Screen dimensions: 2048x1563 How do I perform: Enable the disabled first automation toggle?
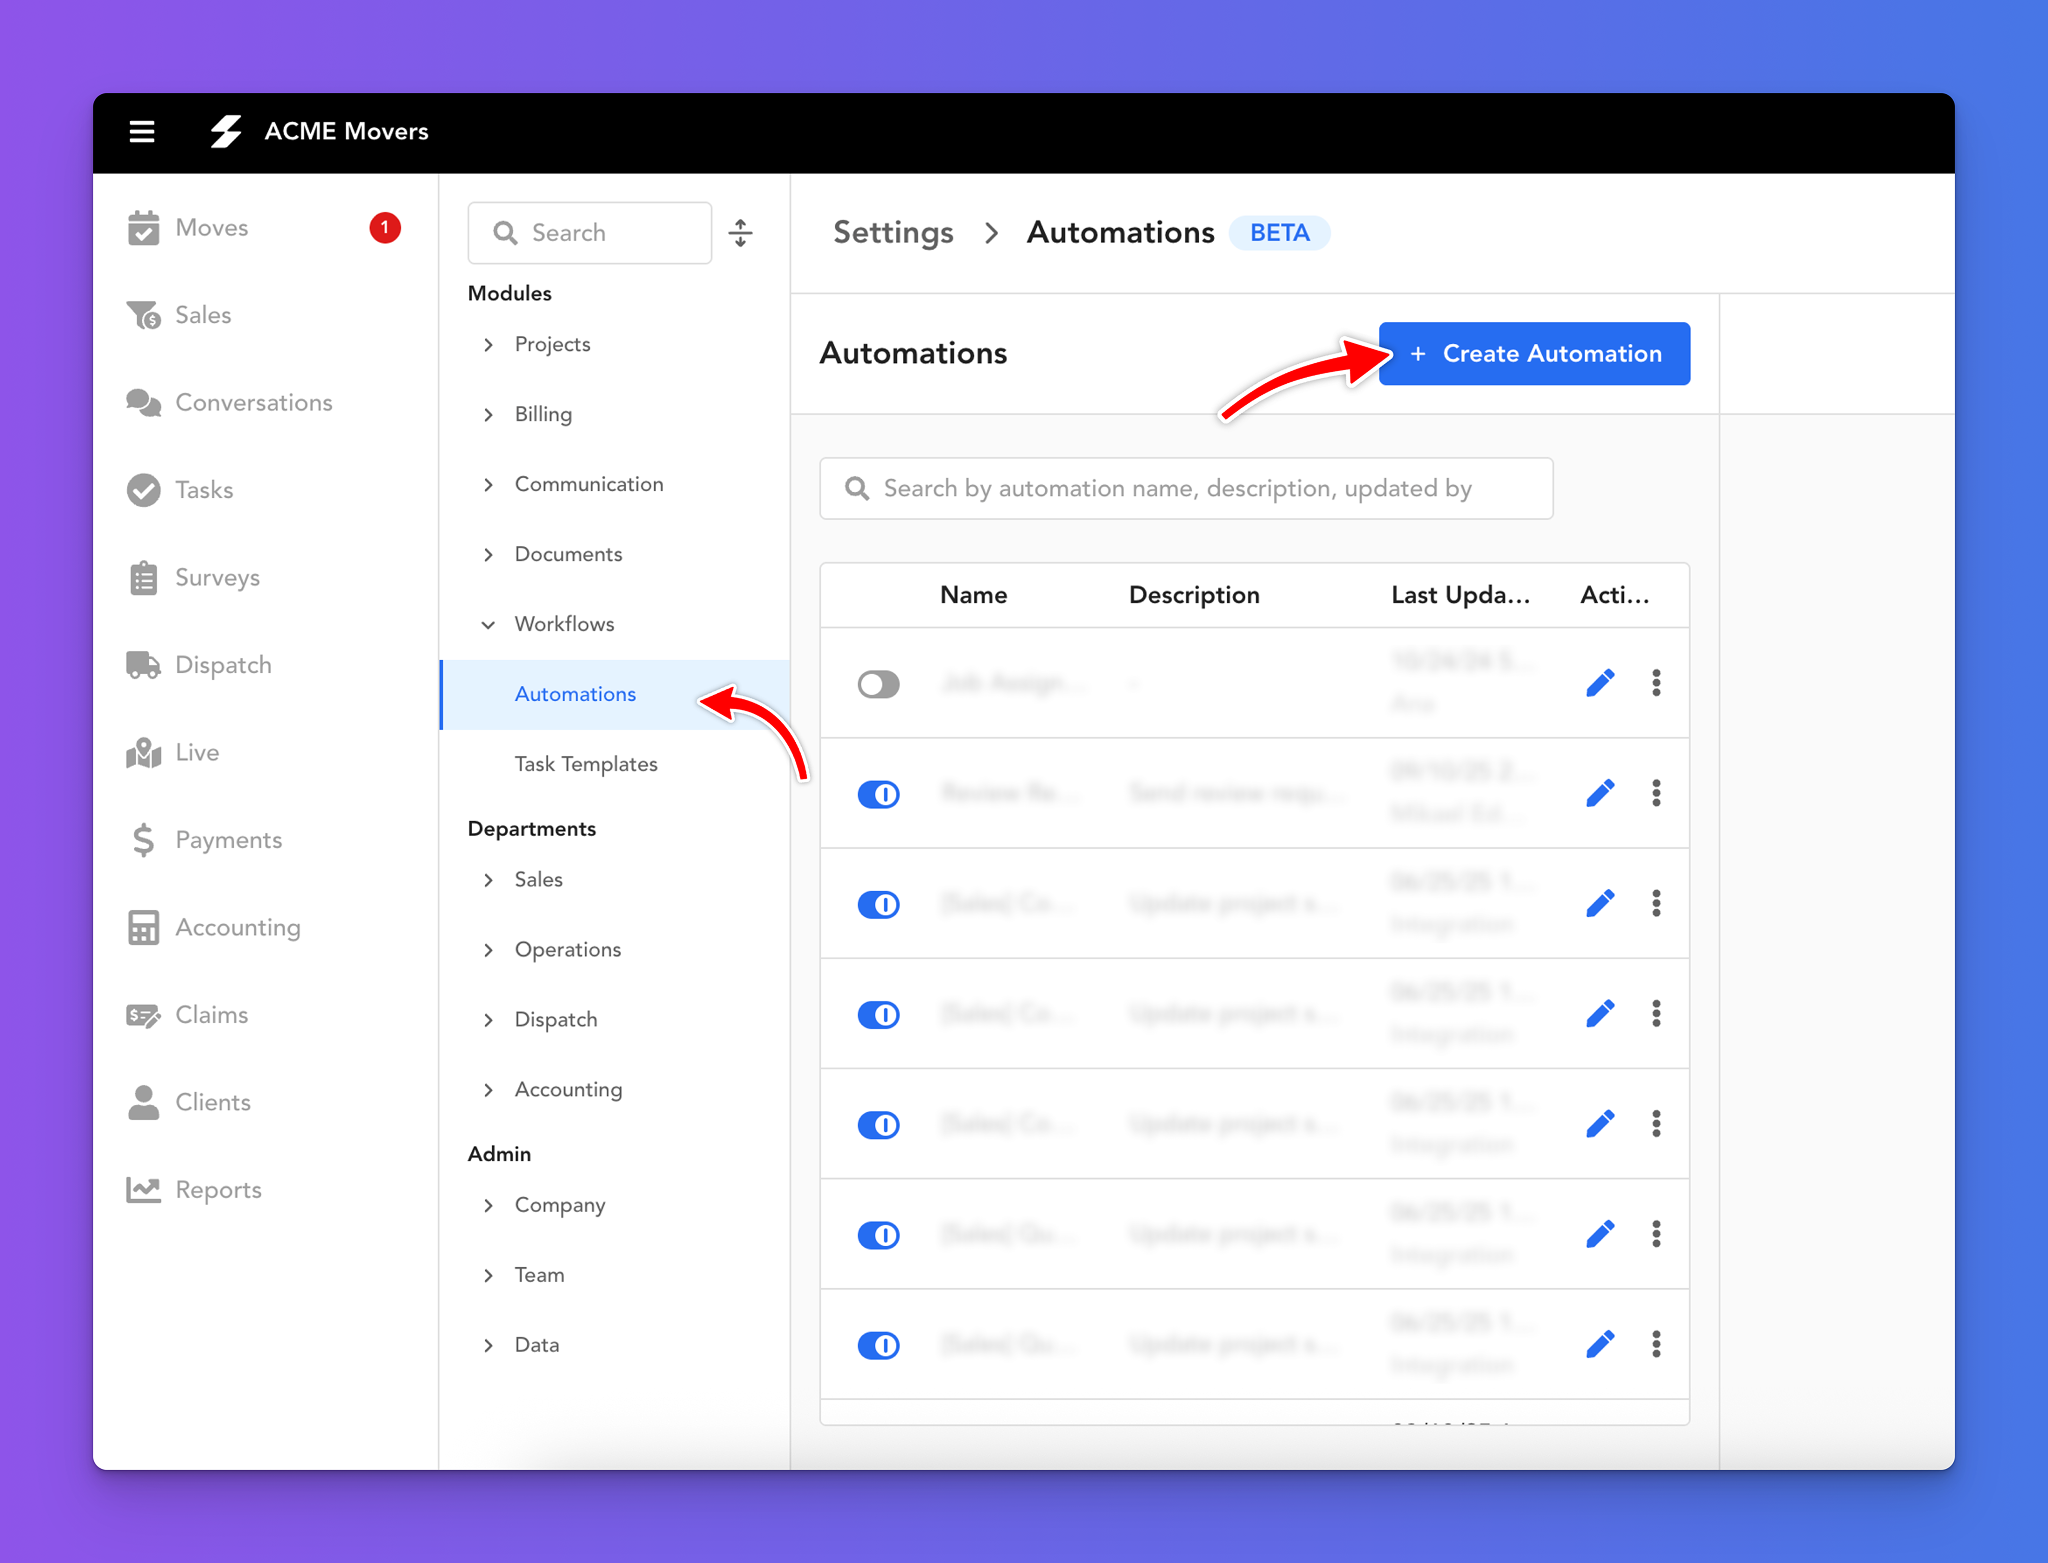[878, 684]
